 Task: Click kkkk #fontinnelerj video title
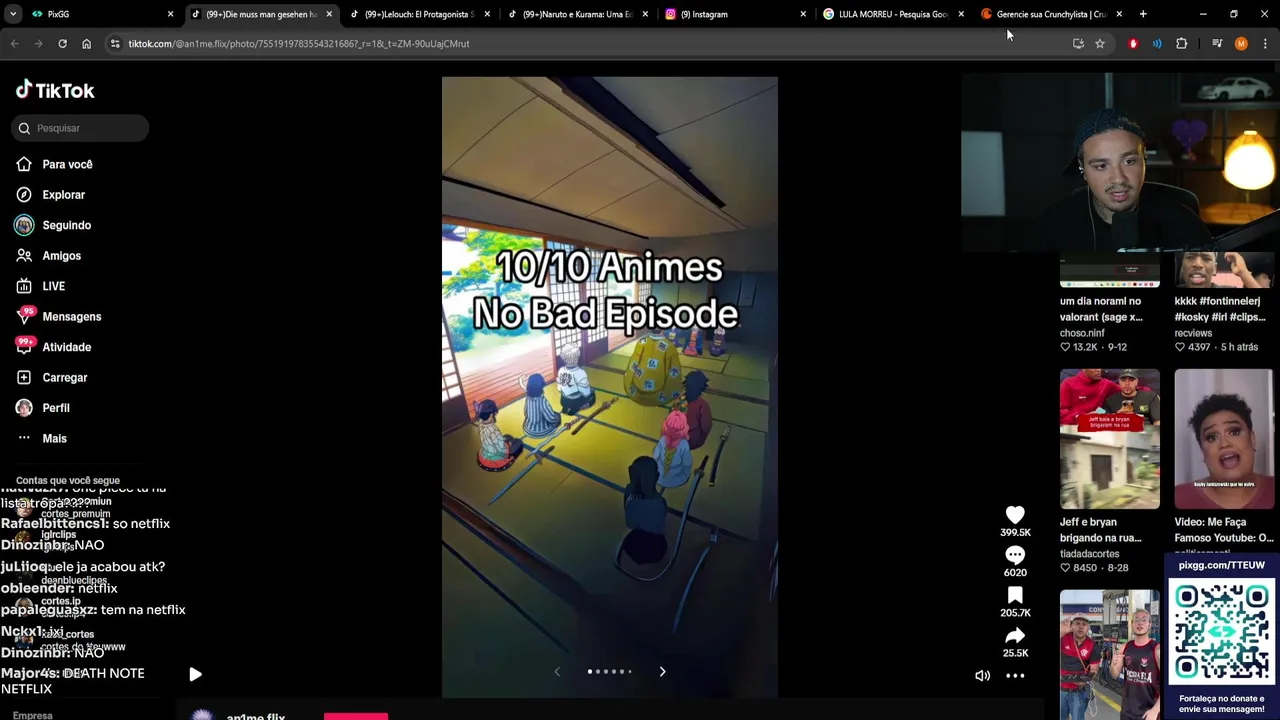1220,309
